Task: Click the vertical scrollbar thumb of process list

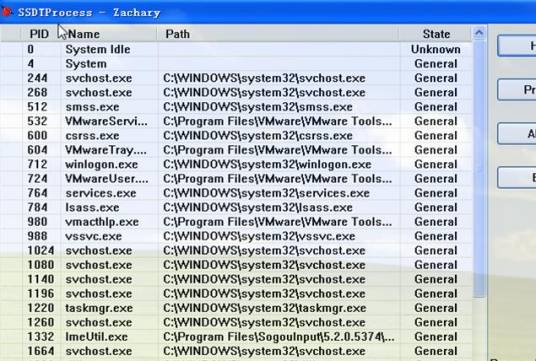Action: click(x=479, y=169)
